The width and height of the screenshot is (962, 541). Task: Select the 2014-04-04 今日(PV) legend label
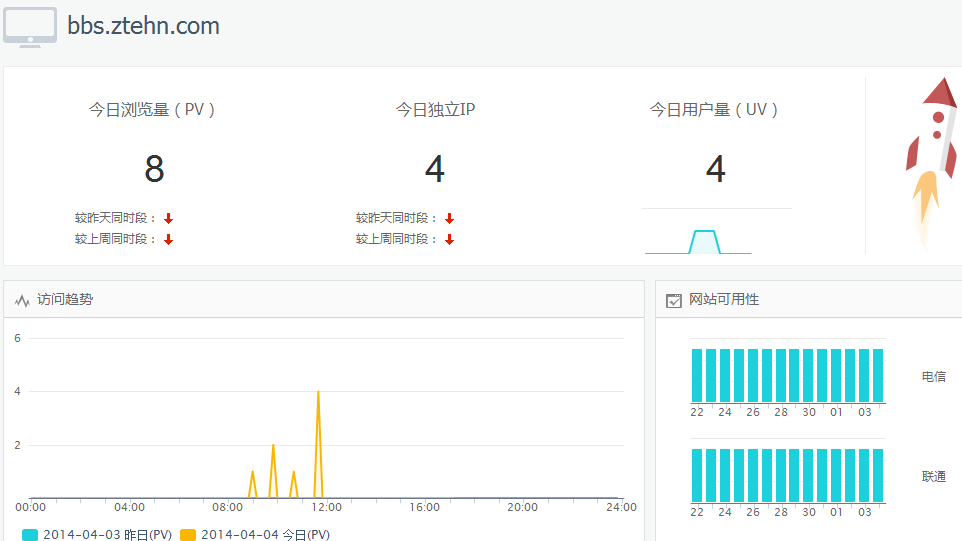click(x=266, y=535)
